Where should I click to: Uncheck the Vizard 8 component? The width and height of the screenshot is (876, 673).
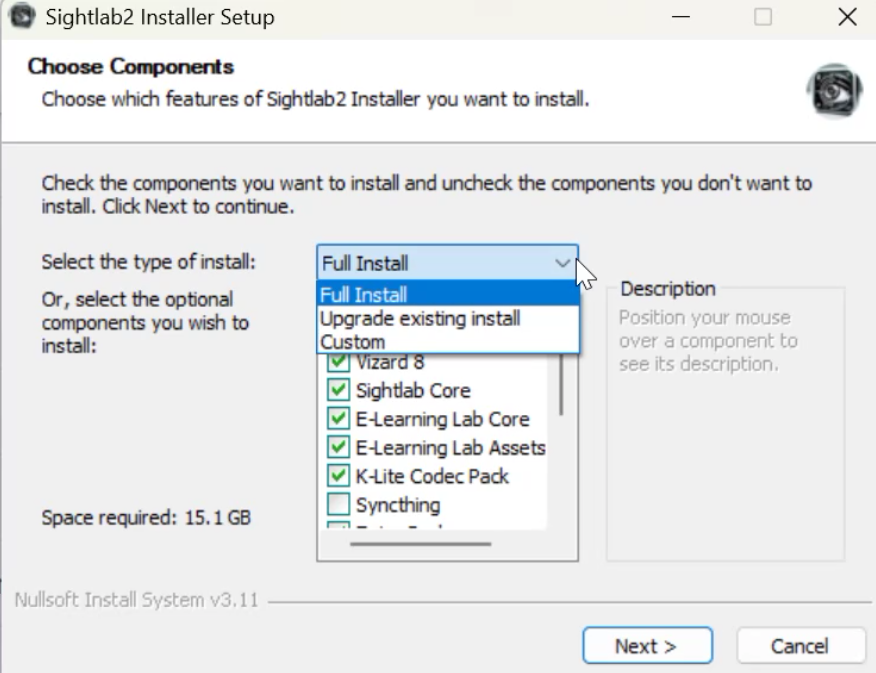[338, 362]
